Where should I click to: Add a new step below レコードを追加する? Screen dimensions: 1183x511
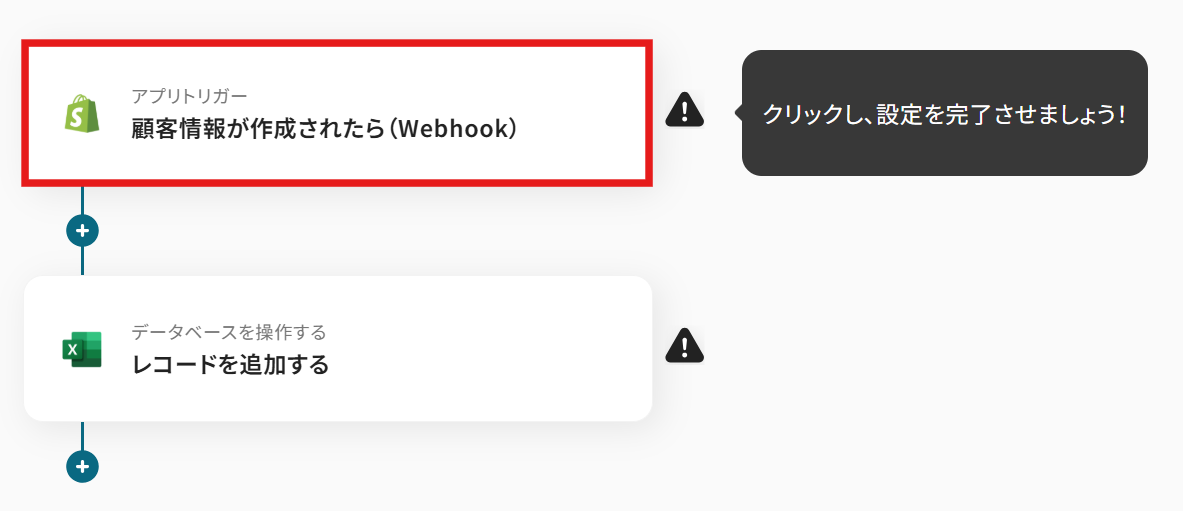[82, 466]
